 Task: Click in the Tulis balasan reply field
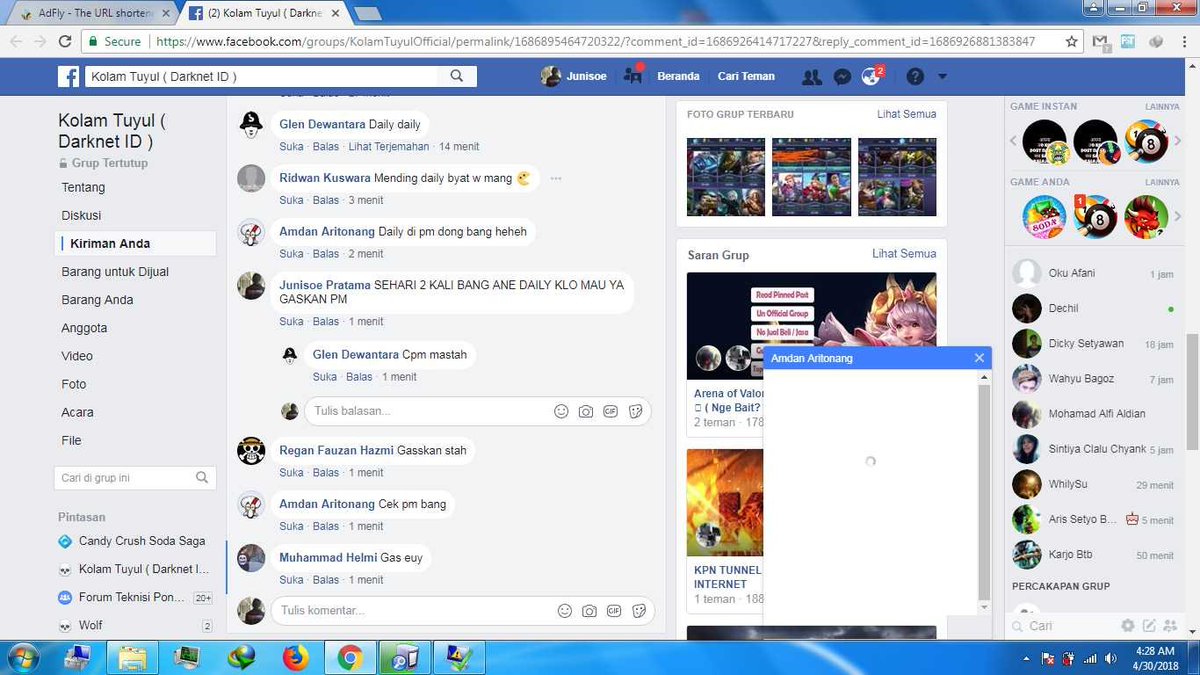(430, 411)
